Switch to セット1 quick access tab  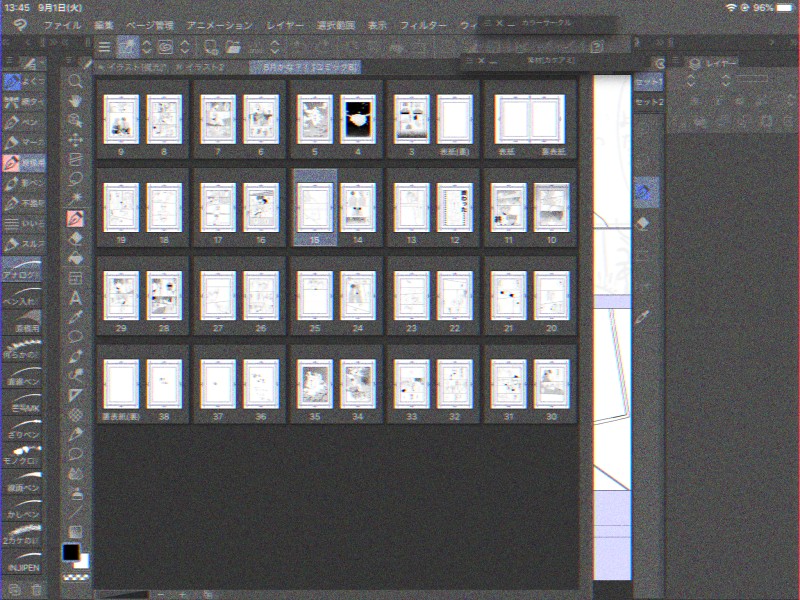point(648,82)
